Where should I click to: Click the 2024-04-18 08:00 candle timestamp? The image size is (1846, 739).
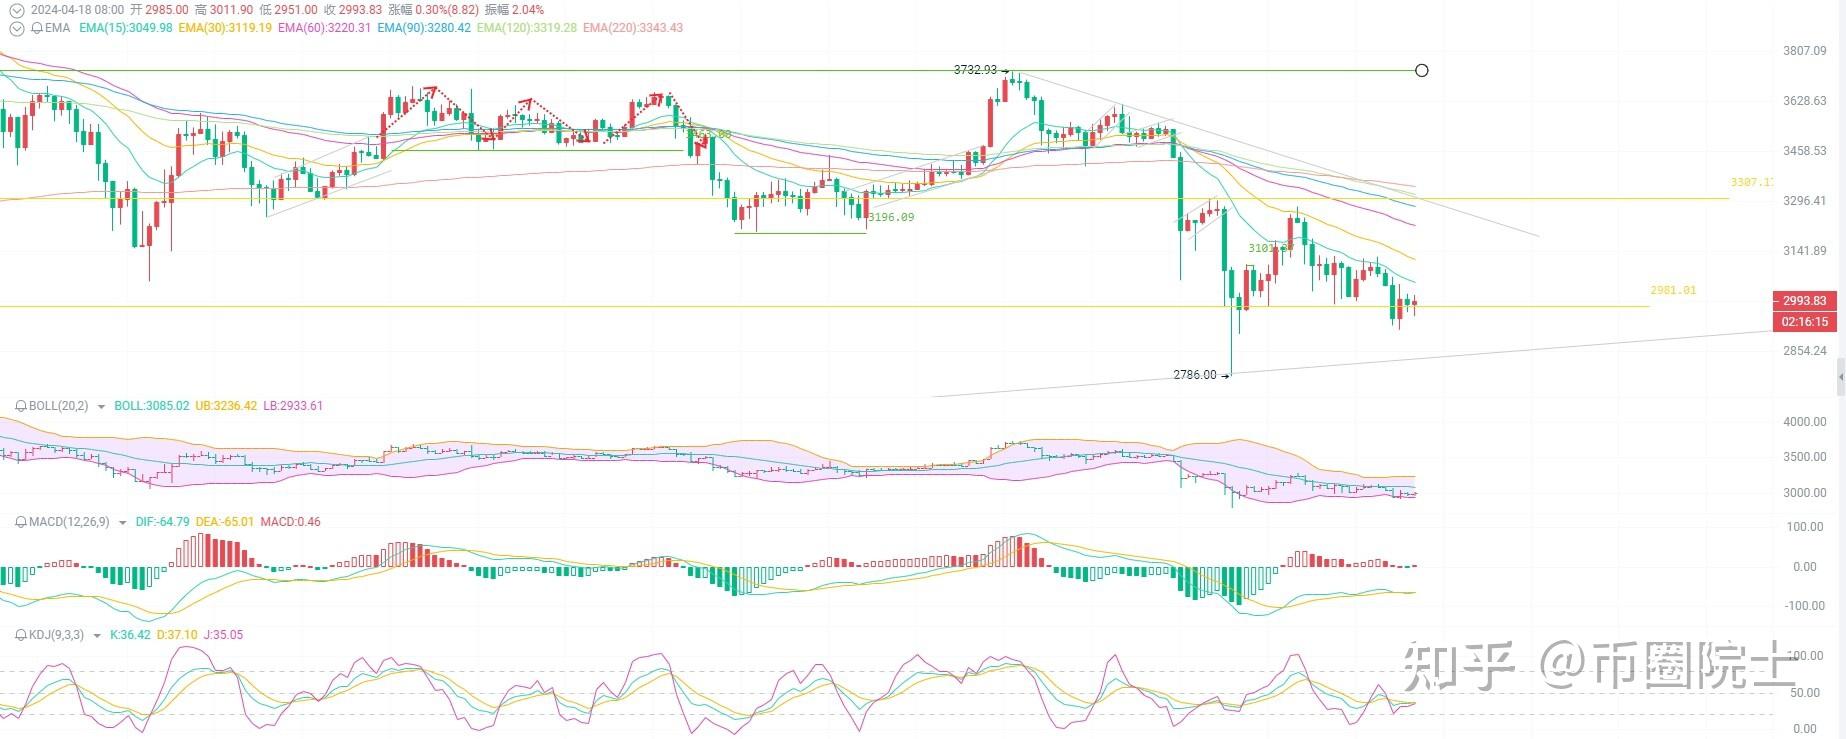[x=77, y=10]
